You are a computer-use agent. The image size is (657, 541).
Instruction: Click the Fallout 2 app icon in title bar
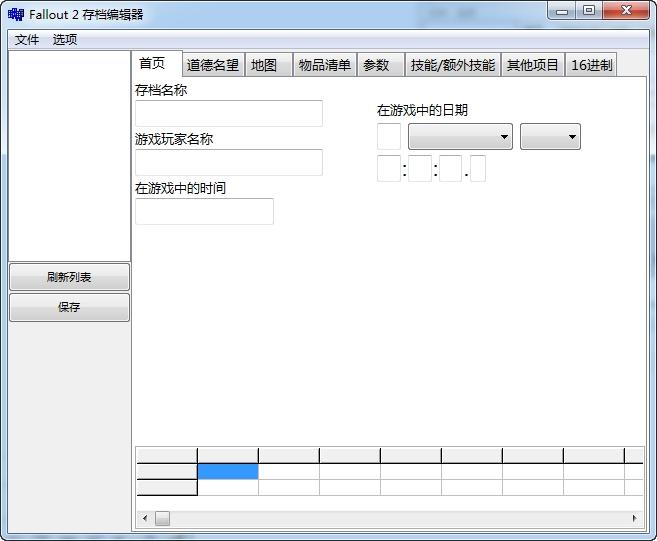16,15
